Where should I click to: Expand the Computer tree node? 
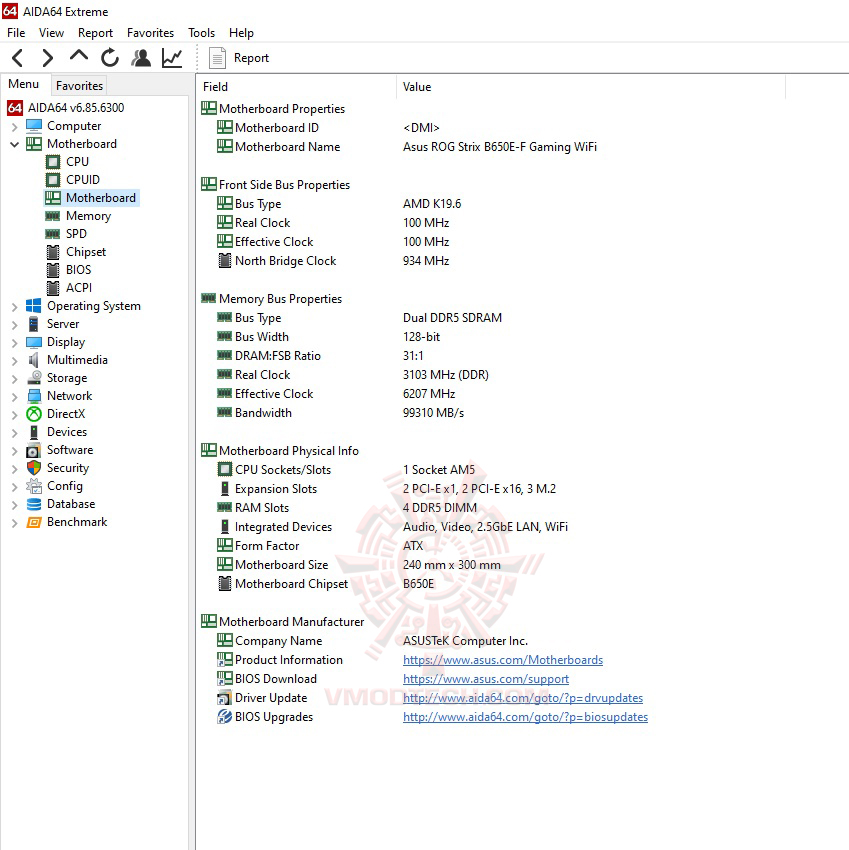coord(15,127)
